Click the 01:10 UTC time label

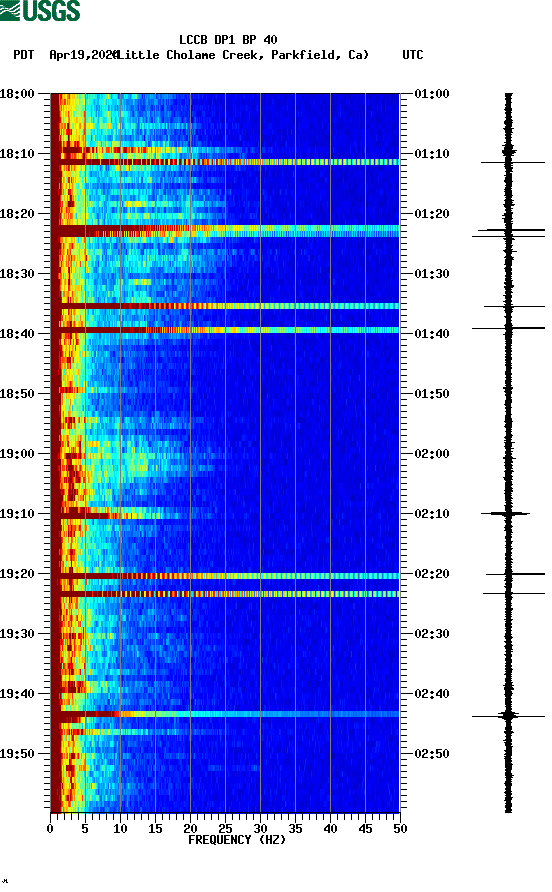pyautogui.click(x=432, y=154)
